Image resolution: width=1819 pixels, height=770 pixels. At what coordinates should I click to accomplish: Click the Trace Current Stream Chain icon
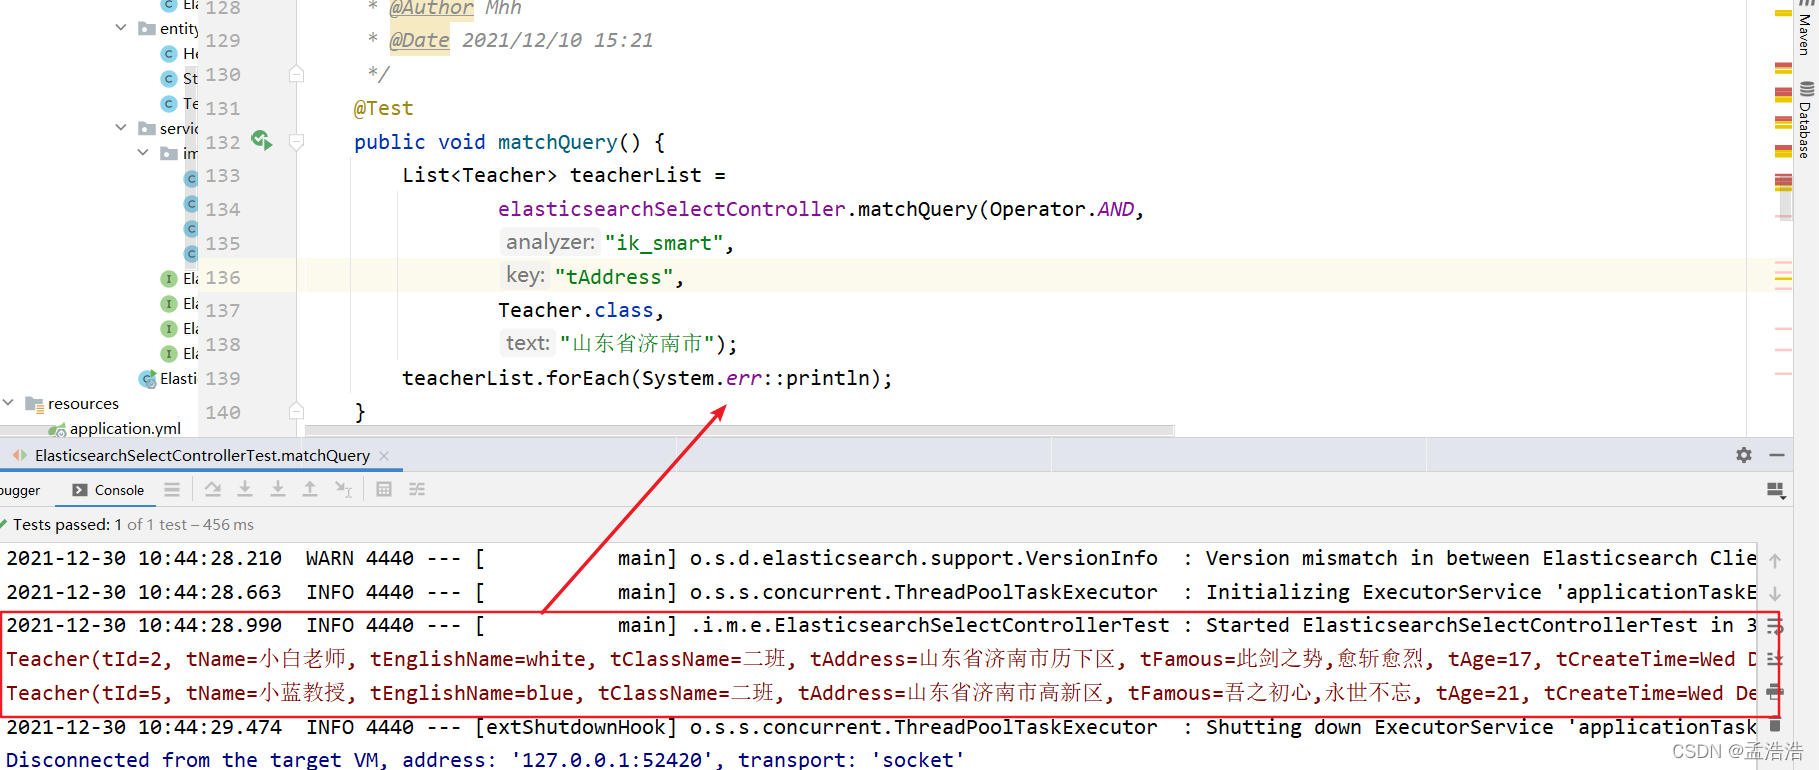click(x=417, y=489)
